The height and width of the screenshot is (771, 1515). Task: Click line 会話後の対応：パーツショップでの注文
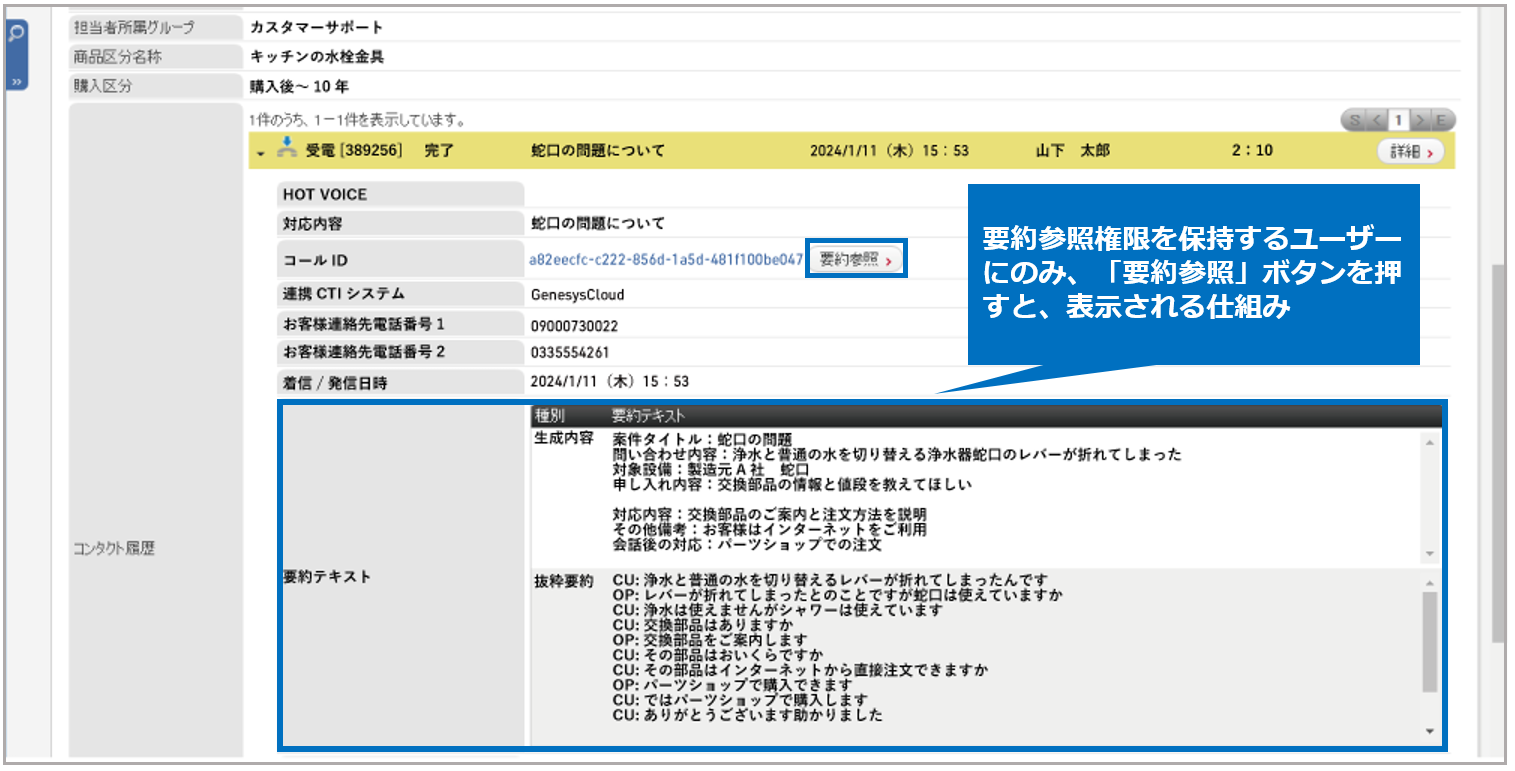click(x=747, y=546)
